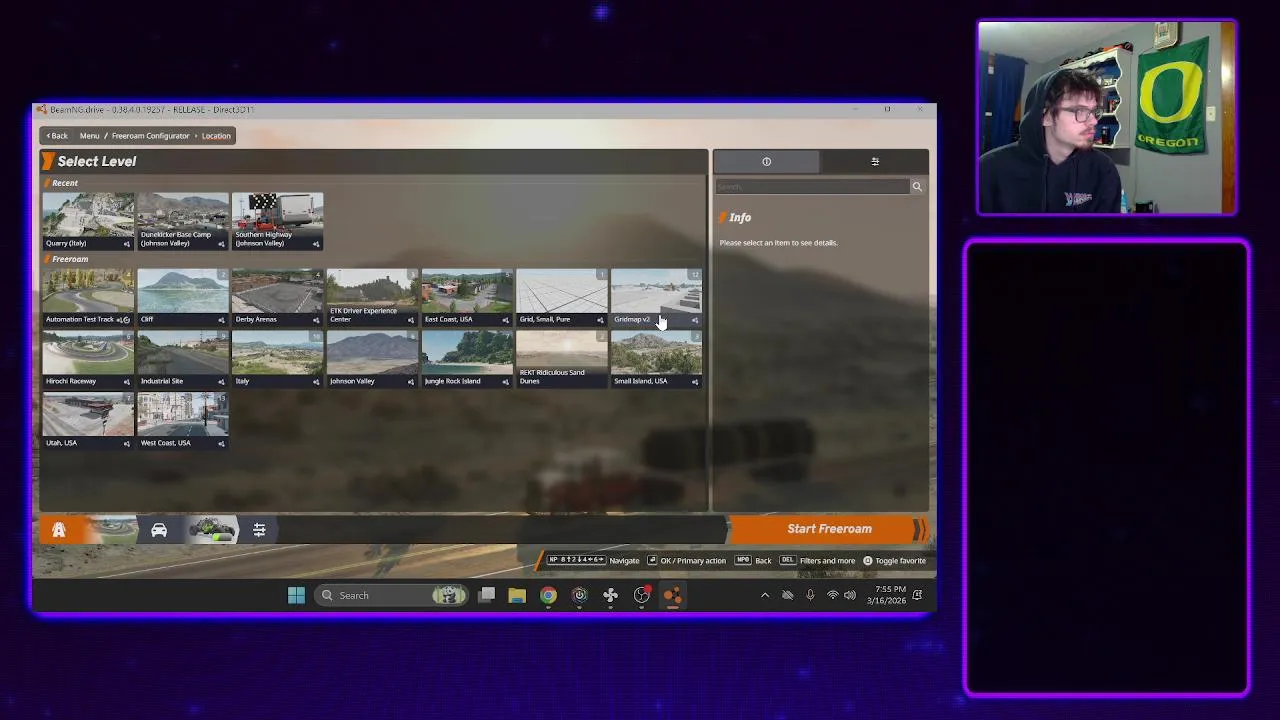Open the Windows Start menu
This screenshot has height=720, width=1280.
point(296,596)
